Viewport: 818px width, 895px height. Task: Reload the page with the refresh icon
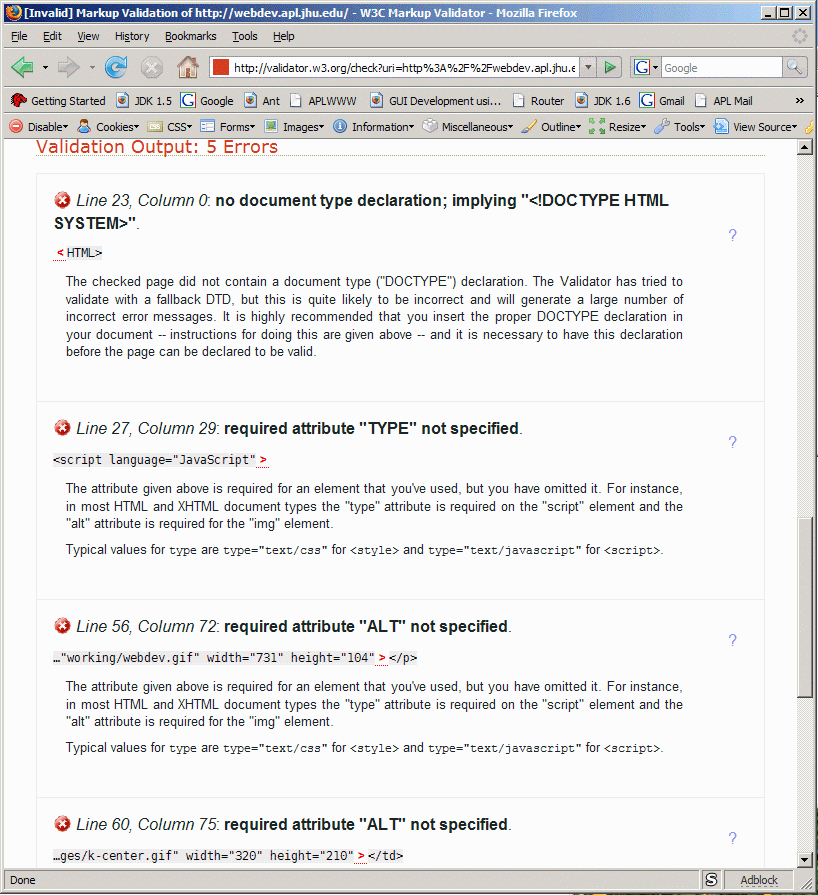pos(116,67)
